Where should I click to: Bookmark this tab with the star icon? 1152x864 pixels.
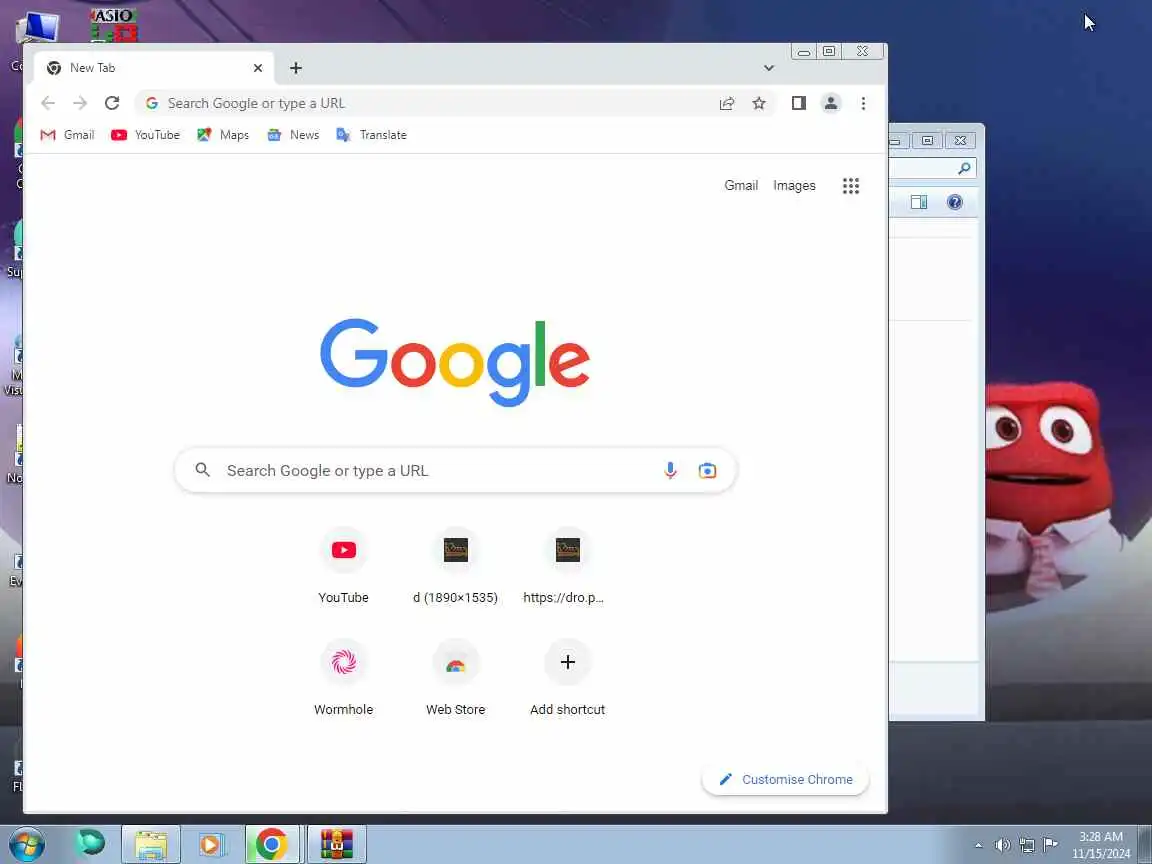759,104
